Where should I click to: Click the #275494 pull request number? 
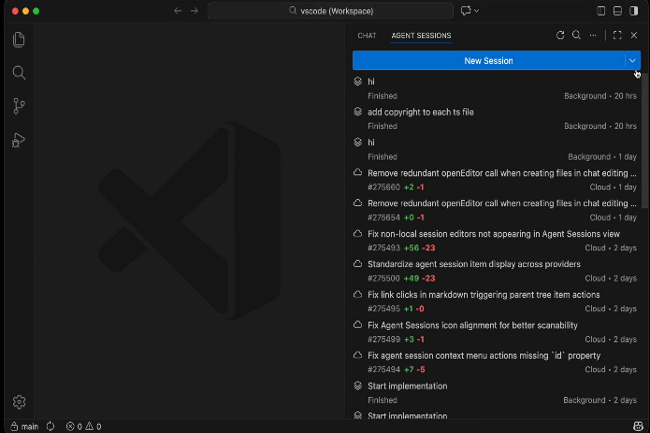[383, 369]
